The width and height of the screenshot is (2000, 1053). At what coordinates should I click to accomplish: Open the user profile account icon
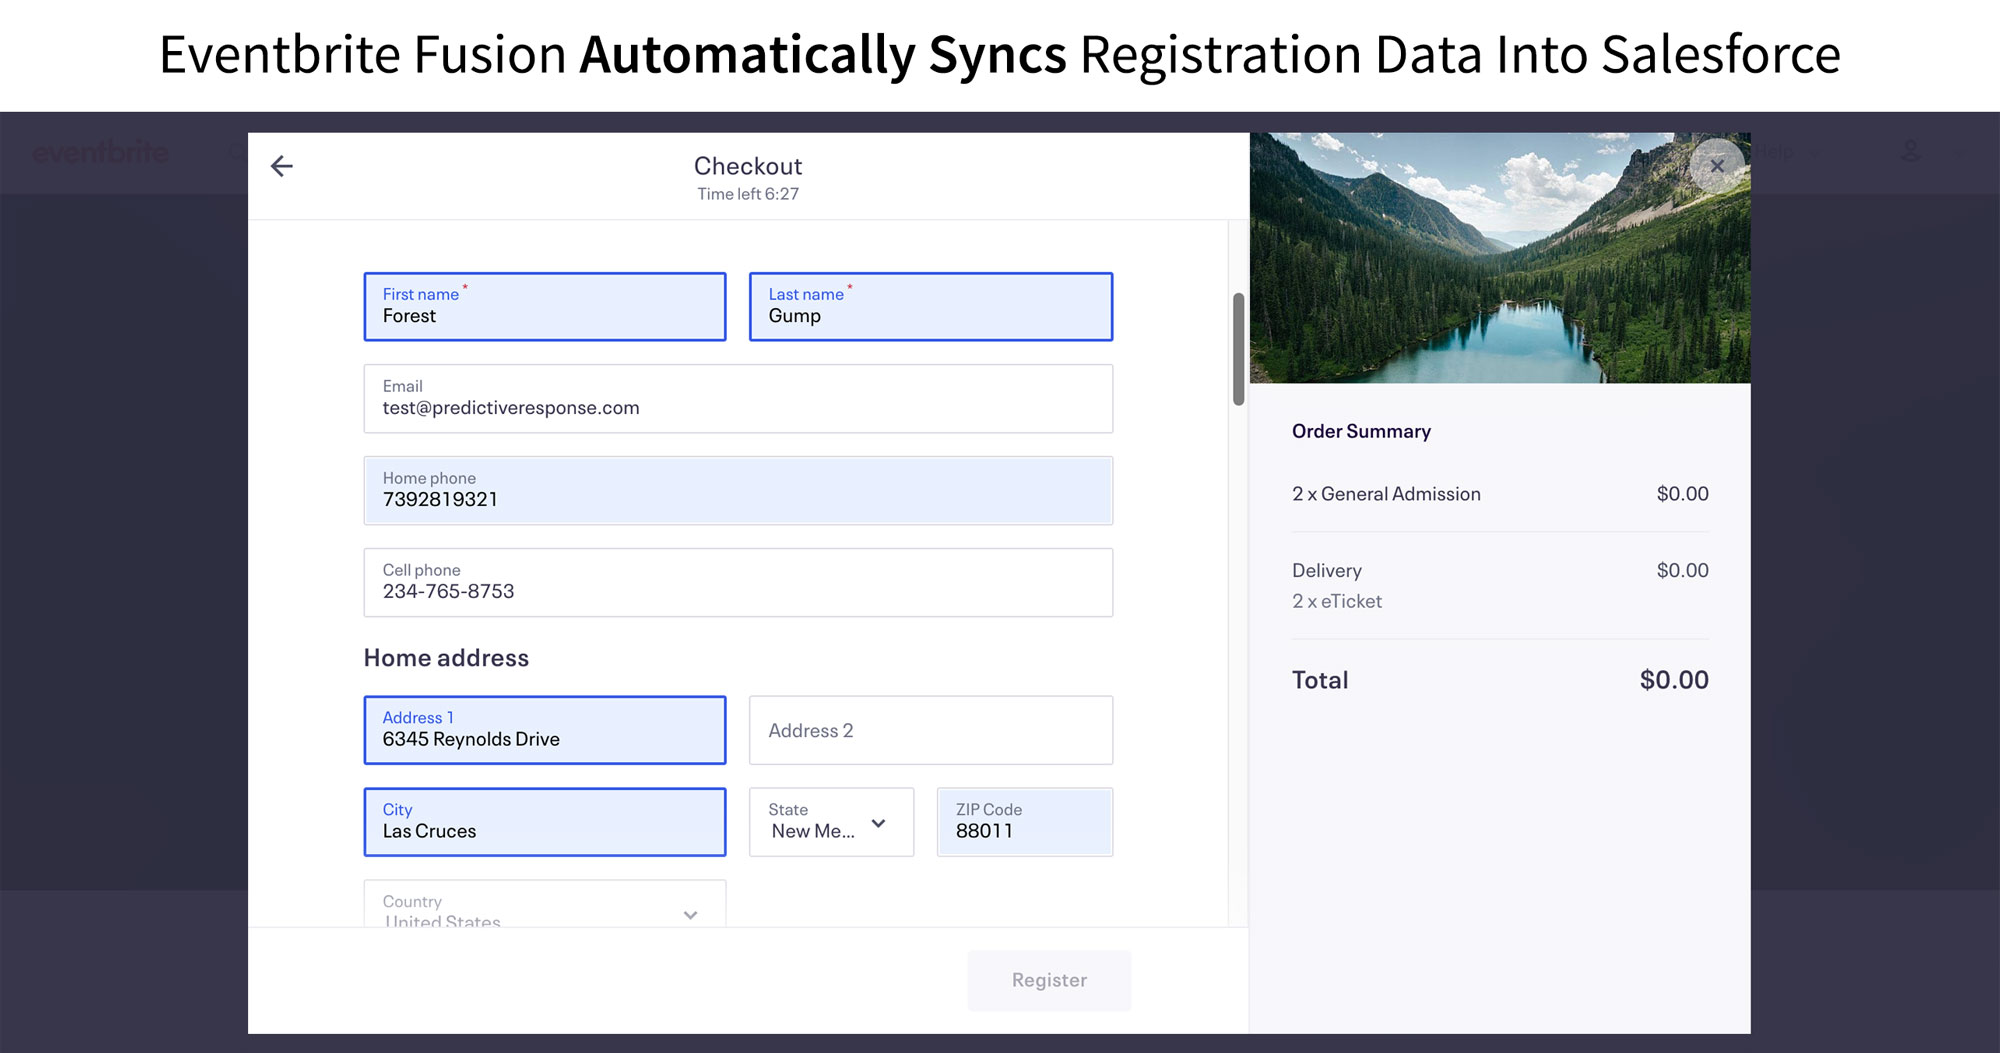coord(1911,152)
